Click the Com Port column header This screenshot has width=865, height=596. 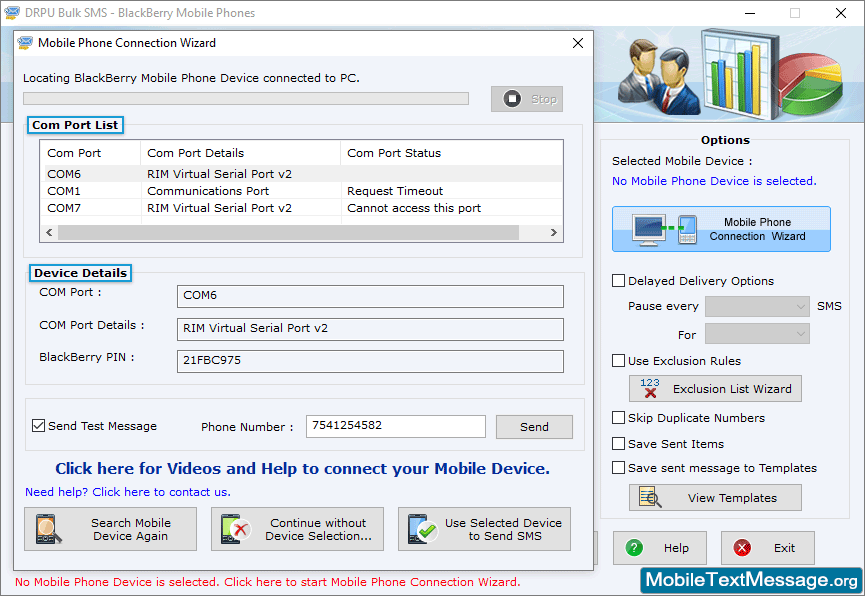(x=91, y=153)
